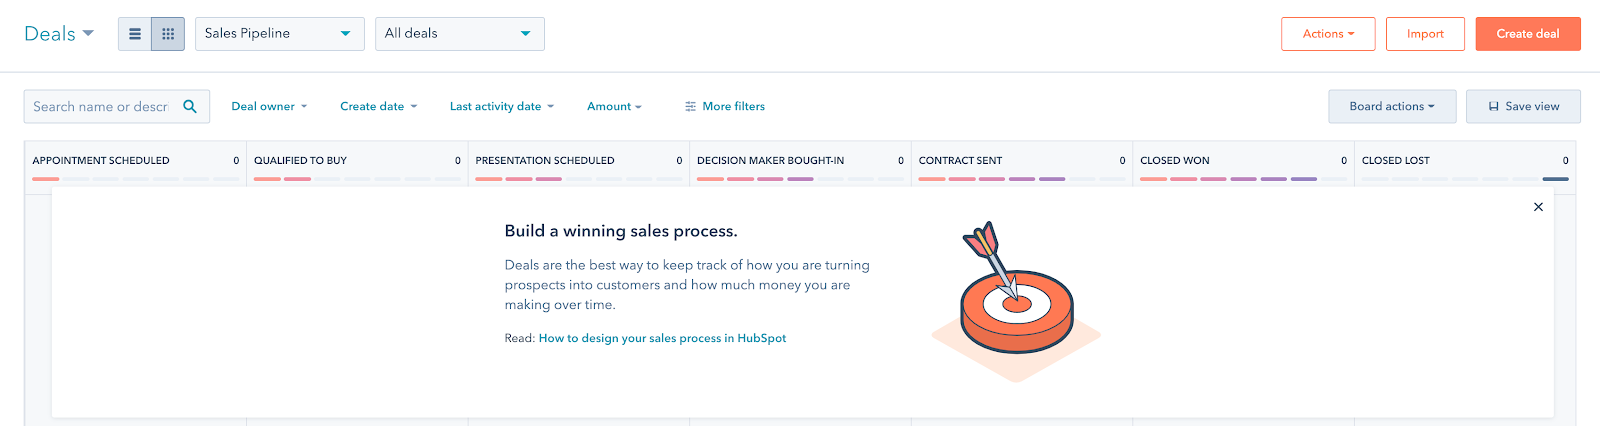Click the search magnifier icon
Image resolution: width=1600 pixels, height=426 pixels.
click(x=190, y=106)
